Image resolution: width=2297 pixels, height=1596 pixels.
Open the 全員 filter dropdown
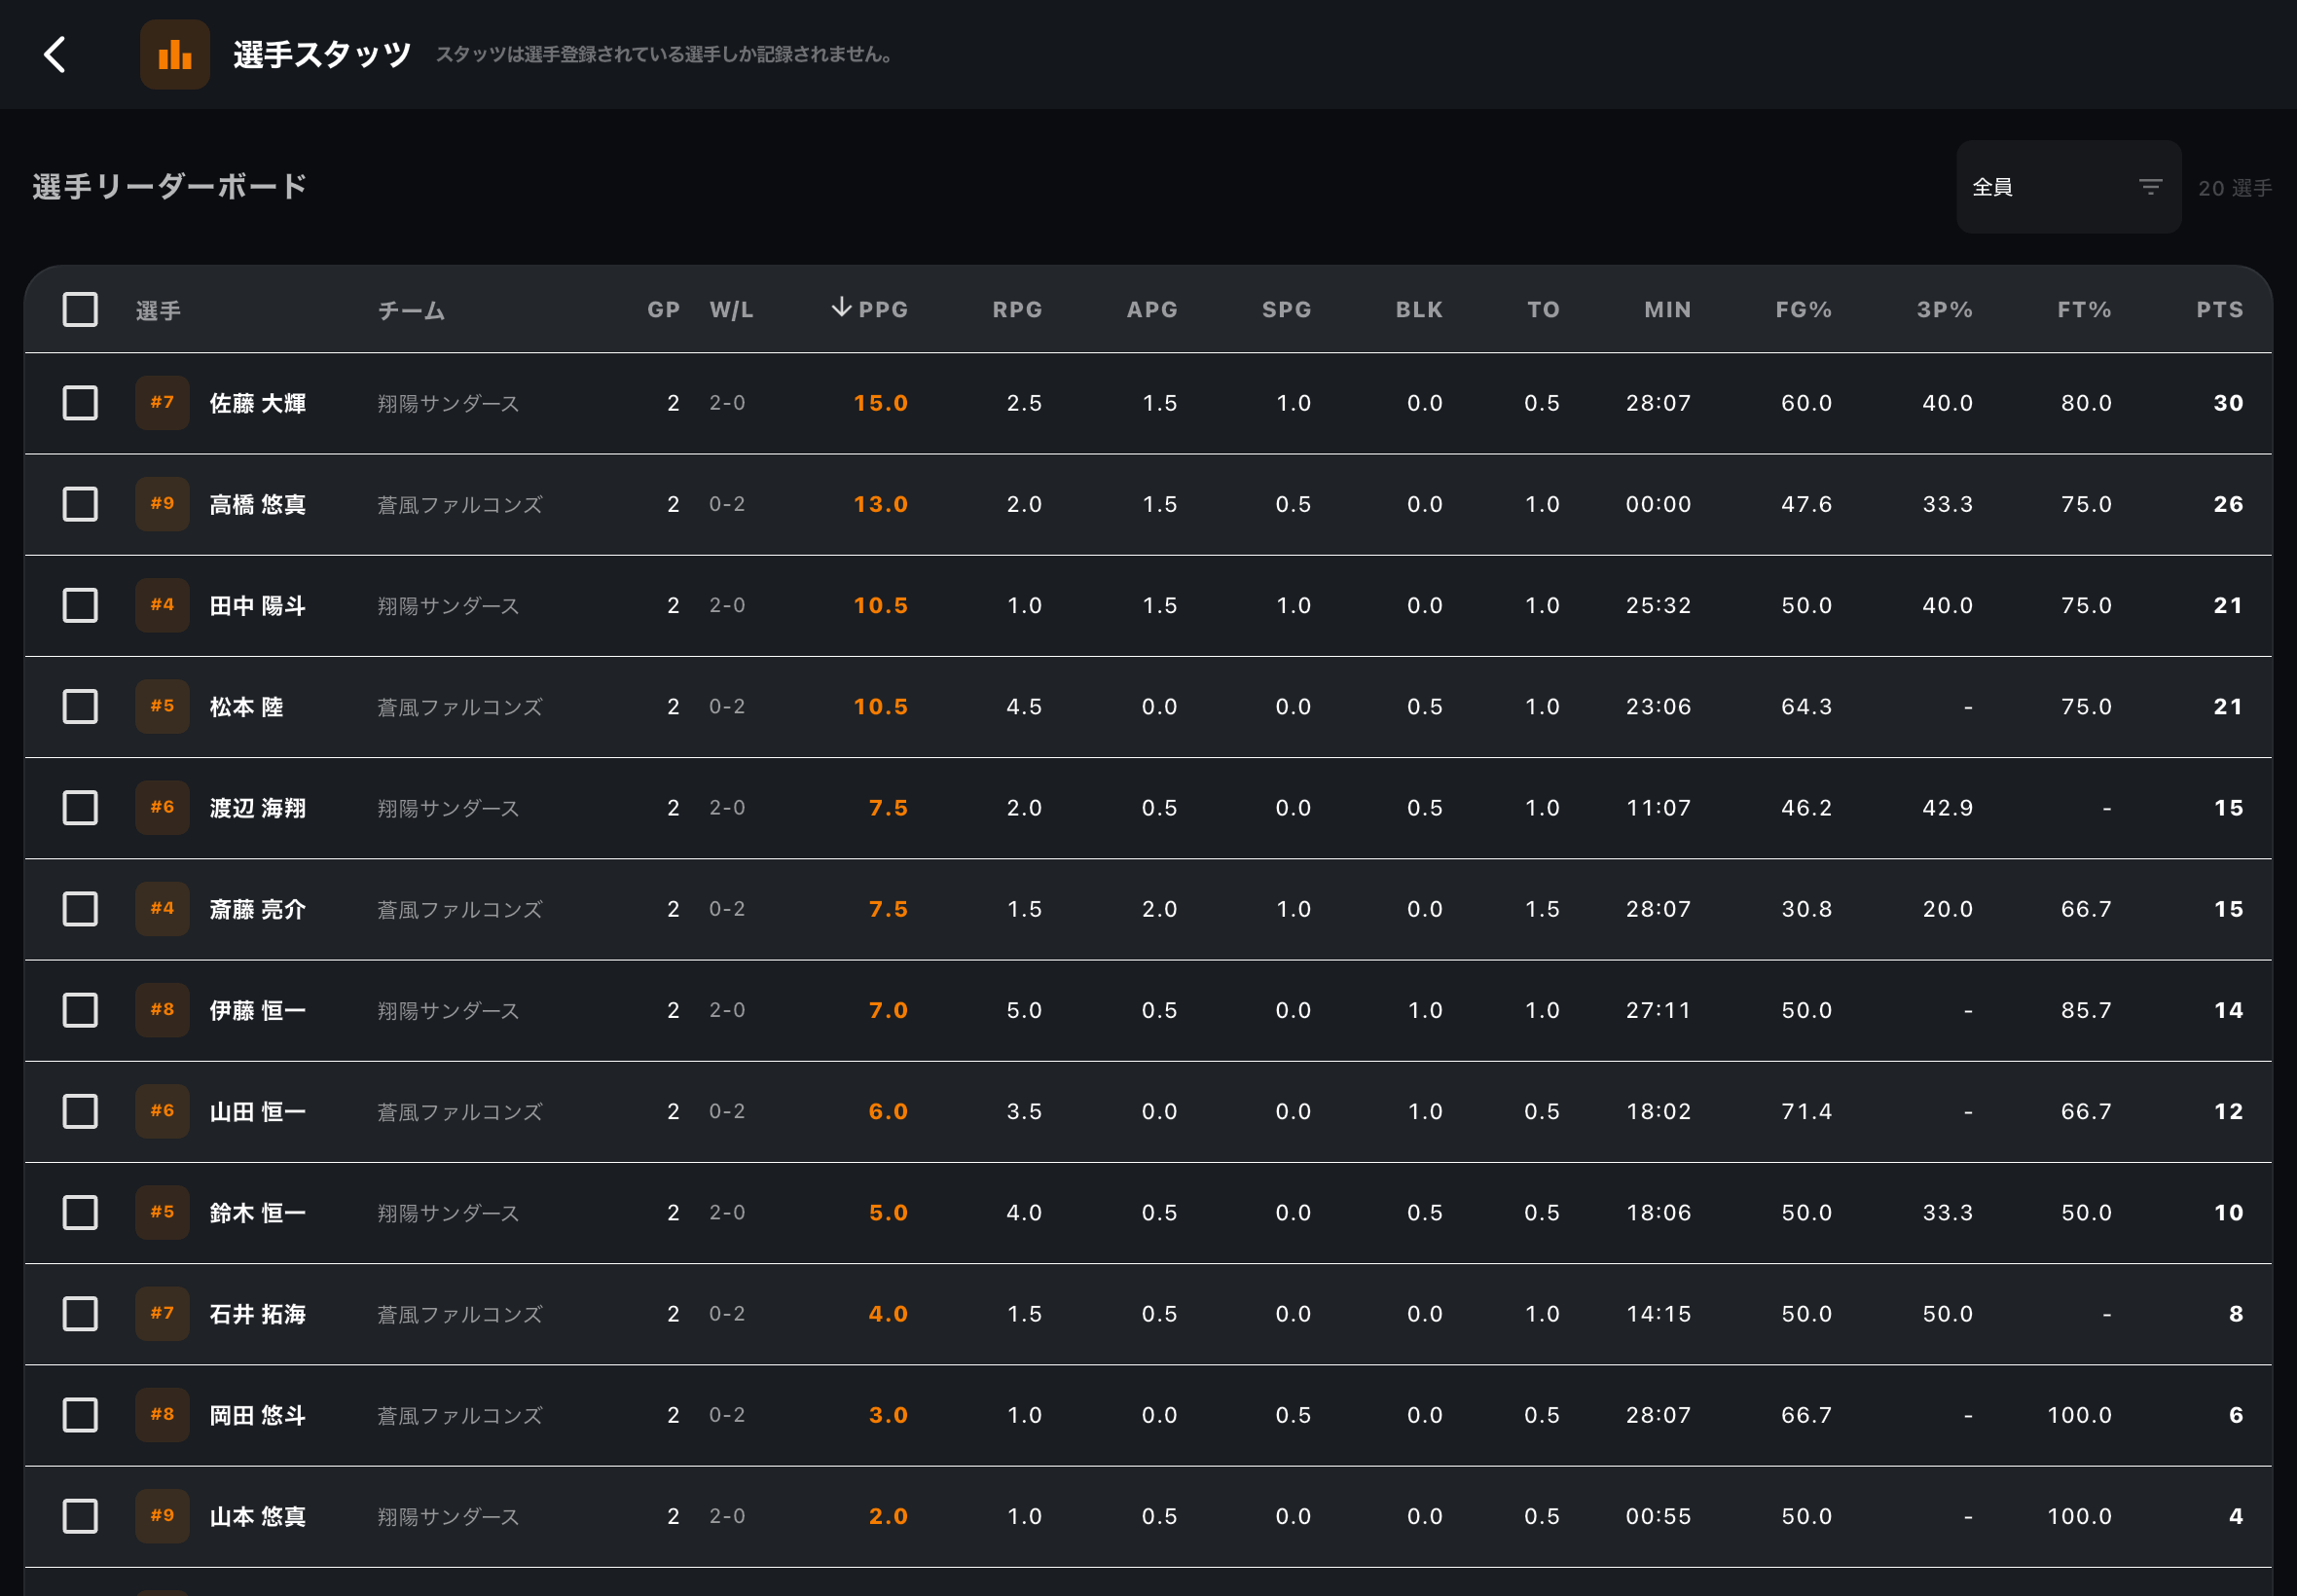2068,187
